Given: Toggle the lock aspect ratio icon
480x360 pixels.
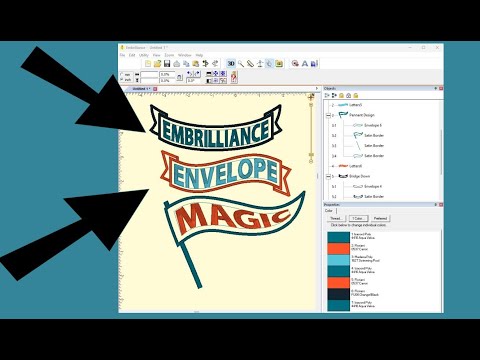Looking at the screenshot, I should (179, 77).
